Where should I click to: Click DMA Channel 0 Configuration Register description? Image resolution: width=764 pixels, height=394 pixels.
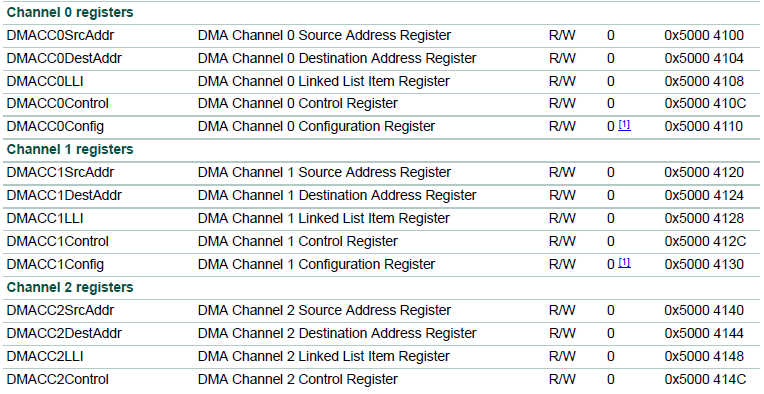click(316, 127)
